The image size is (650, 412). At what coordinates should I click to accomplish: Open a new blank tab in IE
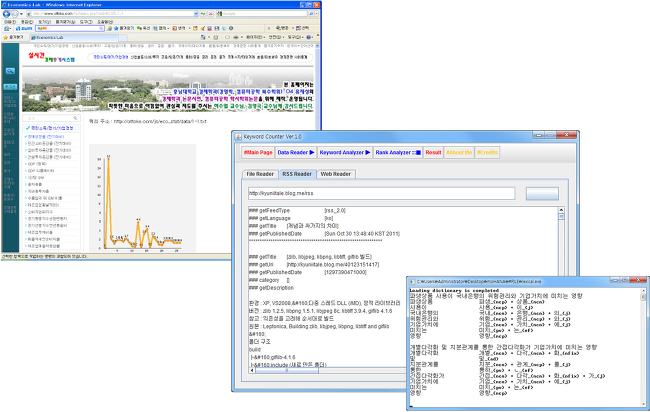123,38
